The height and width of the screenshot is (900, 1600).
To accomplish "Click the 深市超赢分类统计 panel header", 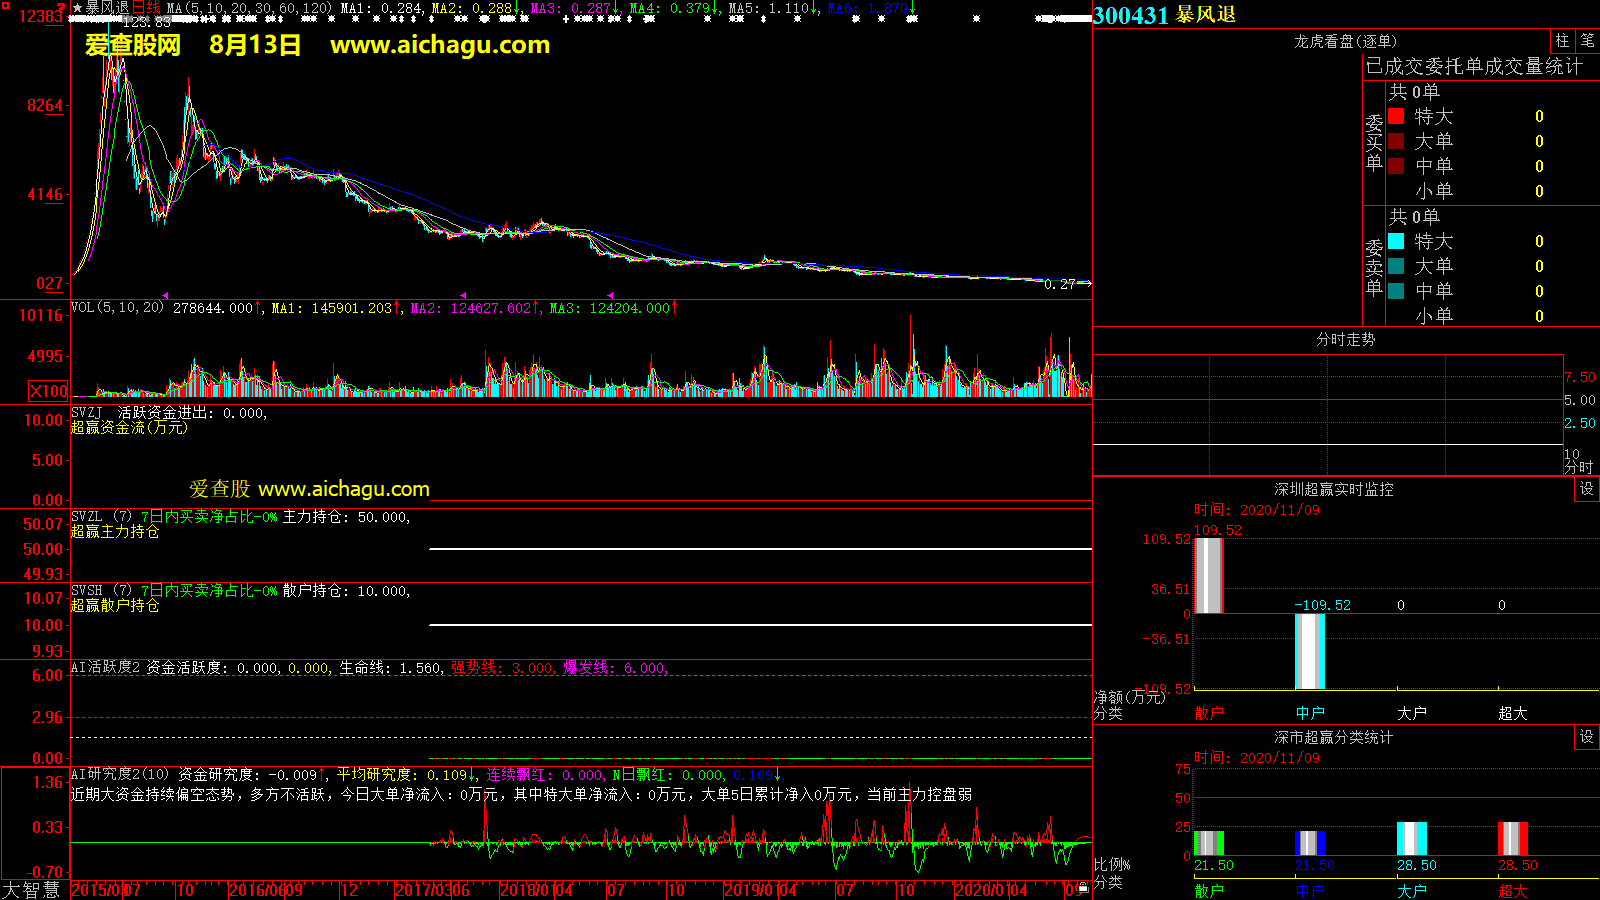I will pyautogui.click(x=1334, y=737).
